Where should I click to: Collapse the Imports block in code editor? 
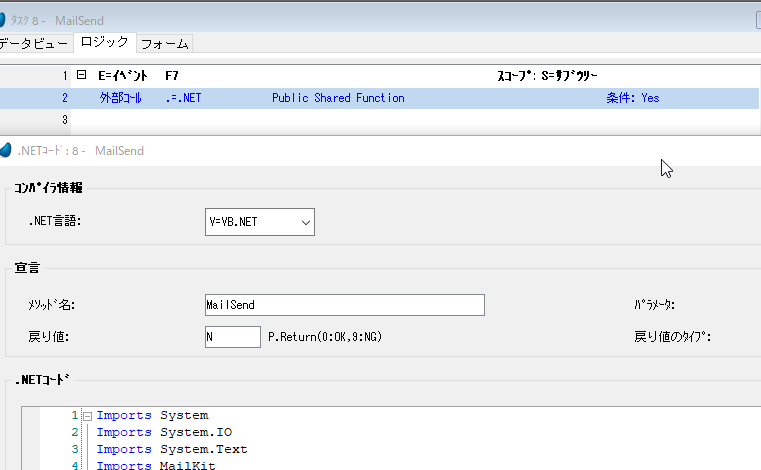[87, 416]
